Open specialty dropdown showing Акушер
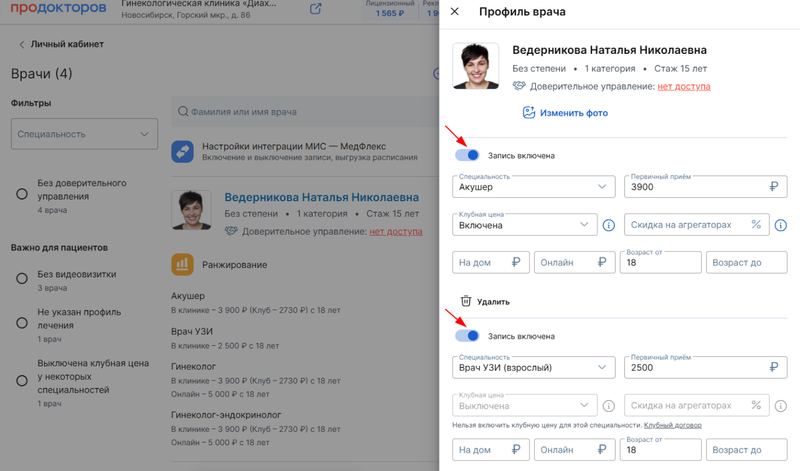 pyautogui.click(x=534, y=187)
